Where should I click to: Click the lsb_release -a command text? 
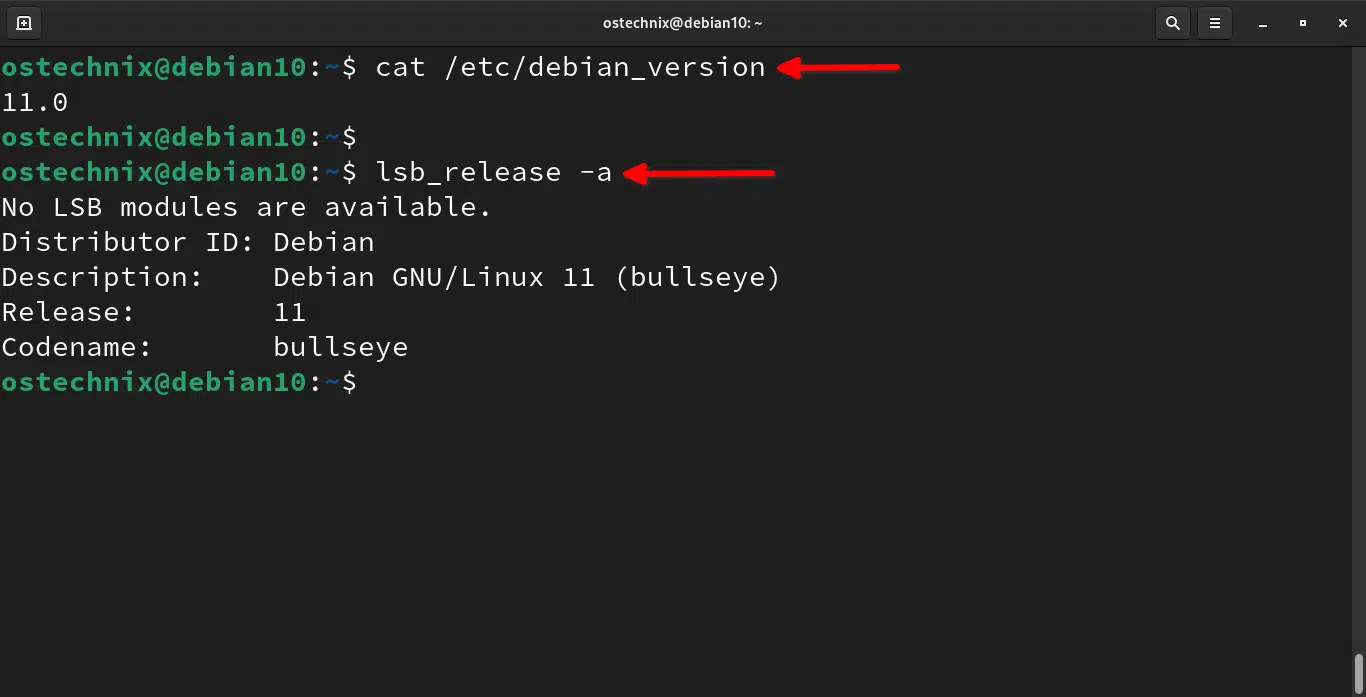[493, 172]
